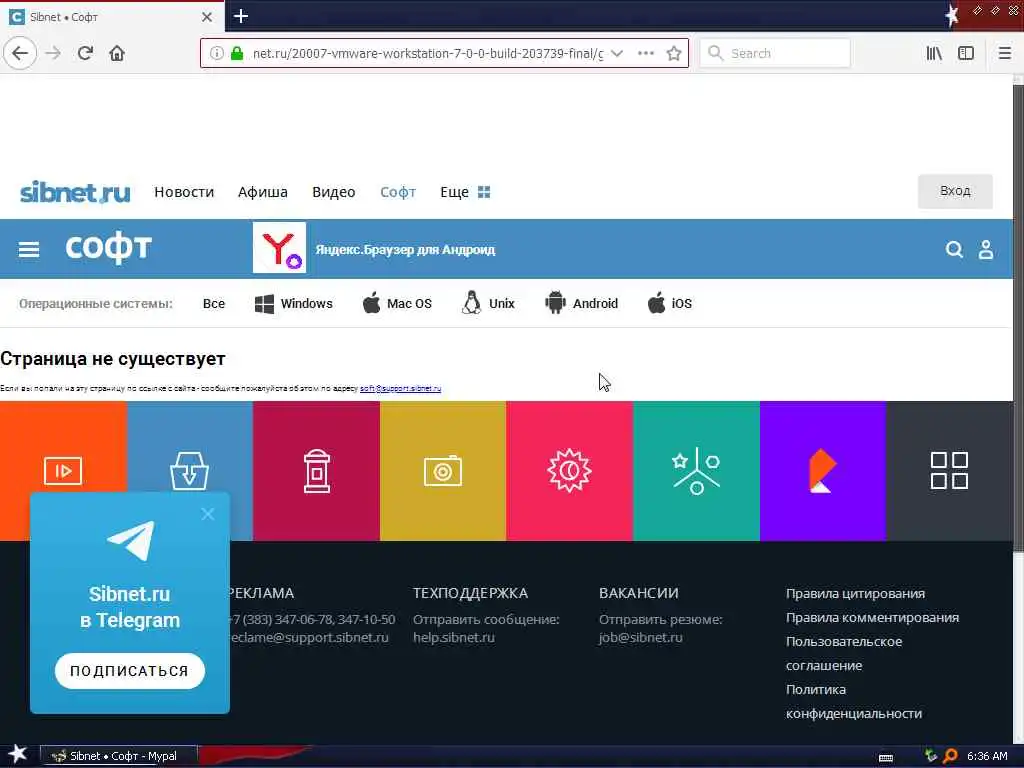Open the address bar history dropdown
The image size is (1024, 768).
point(616,53)
